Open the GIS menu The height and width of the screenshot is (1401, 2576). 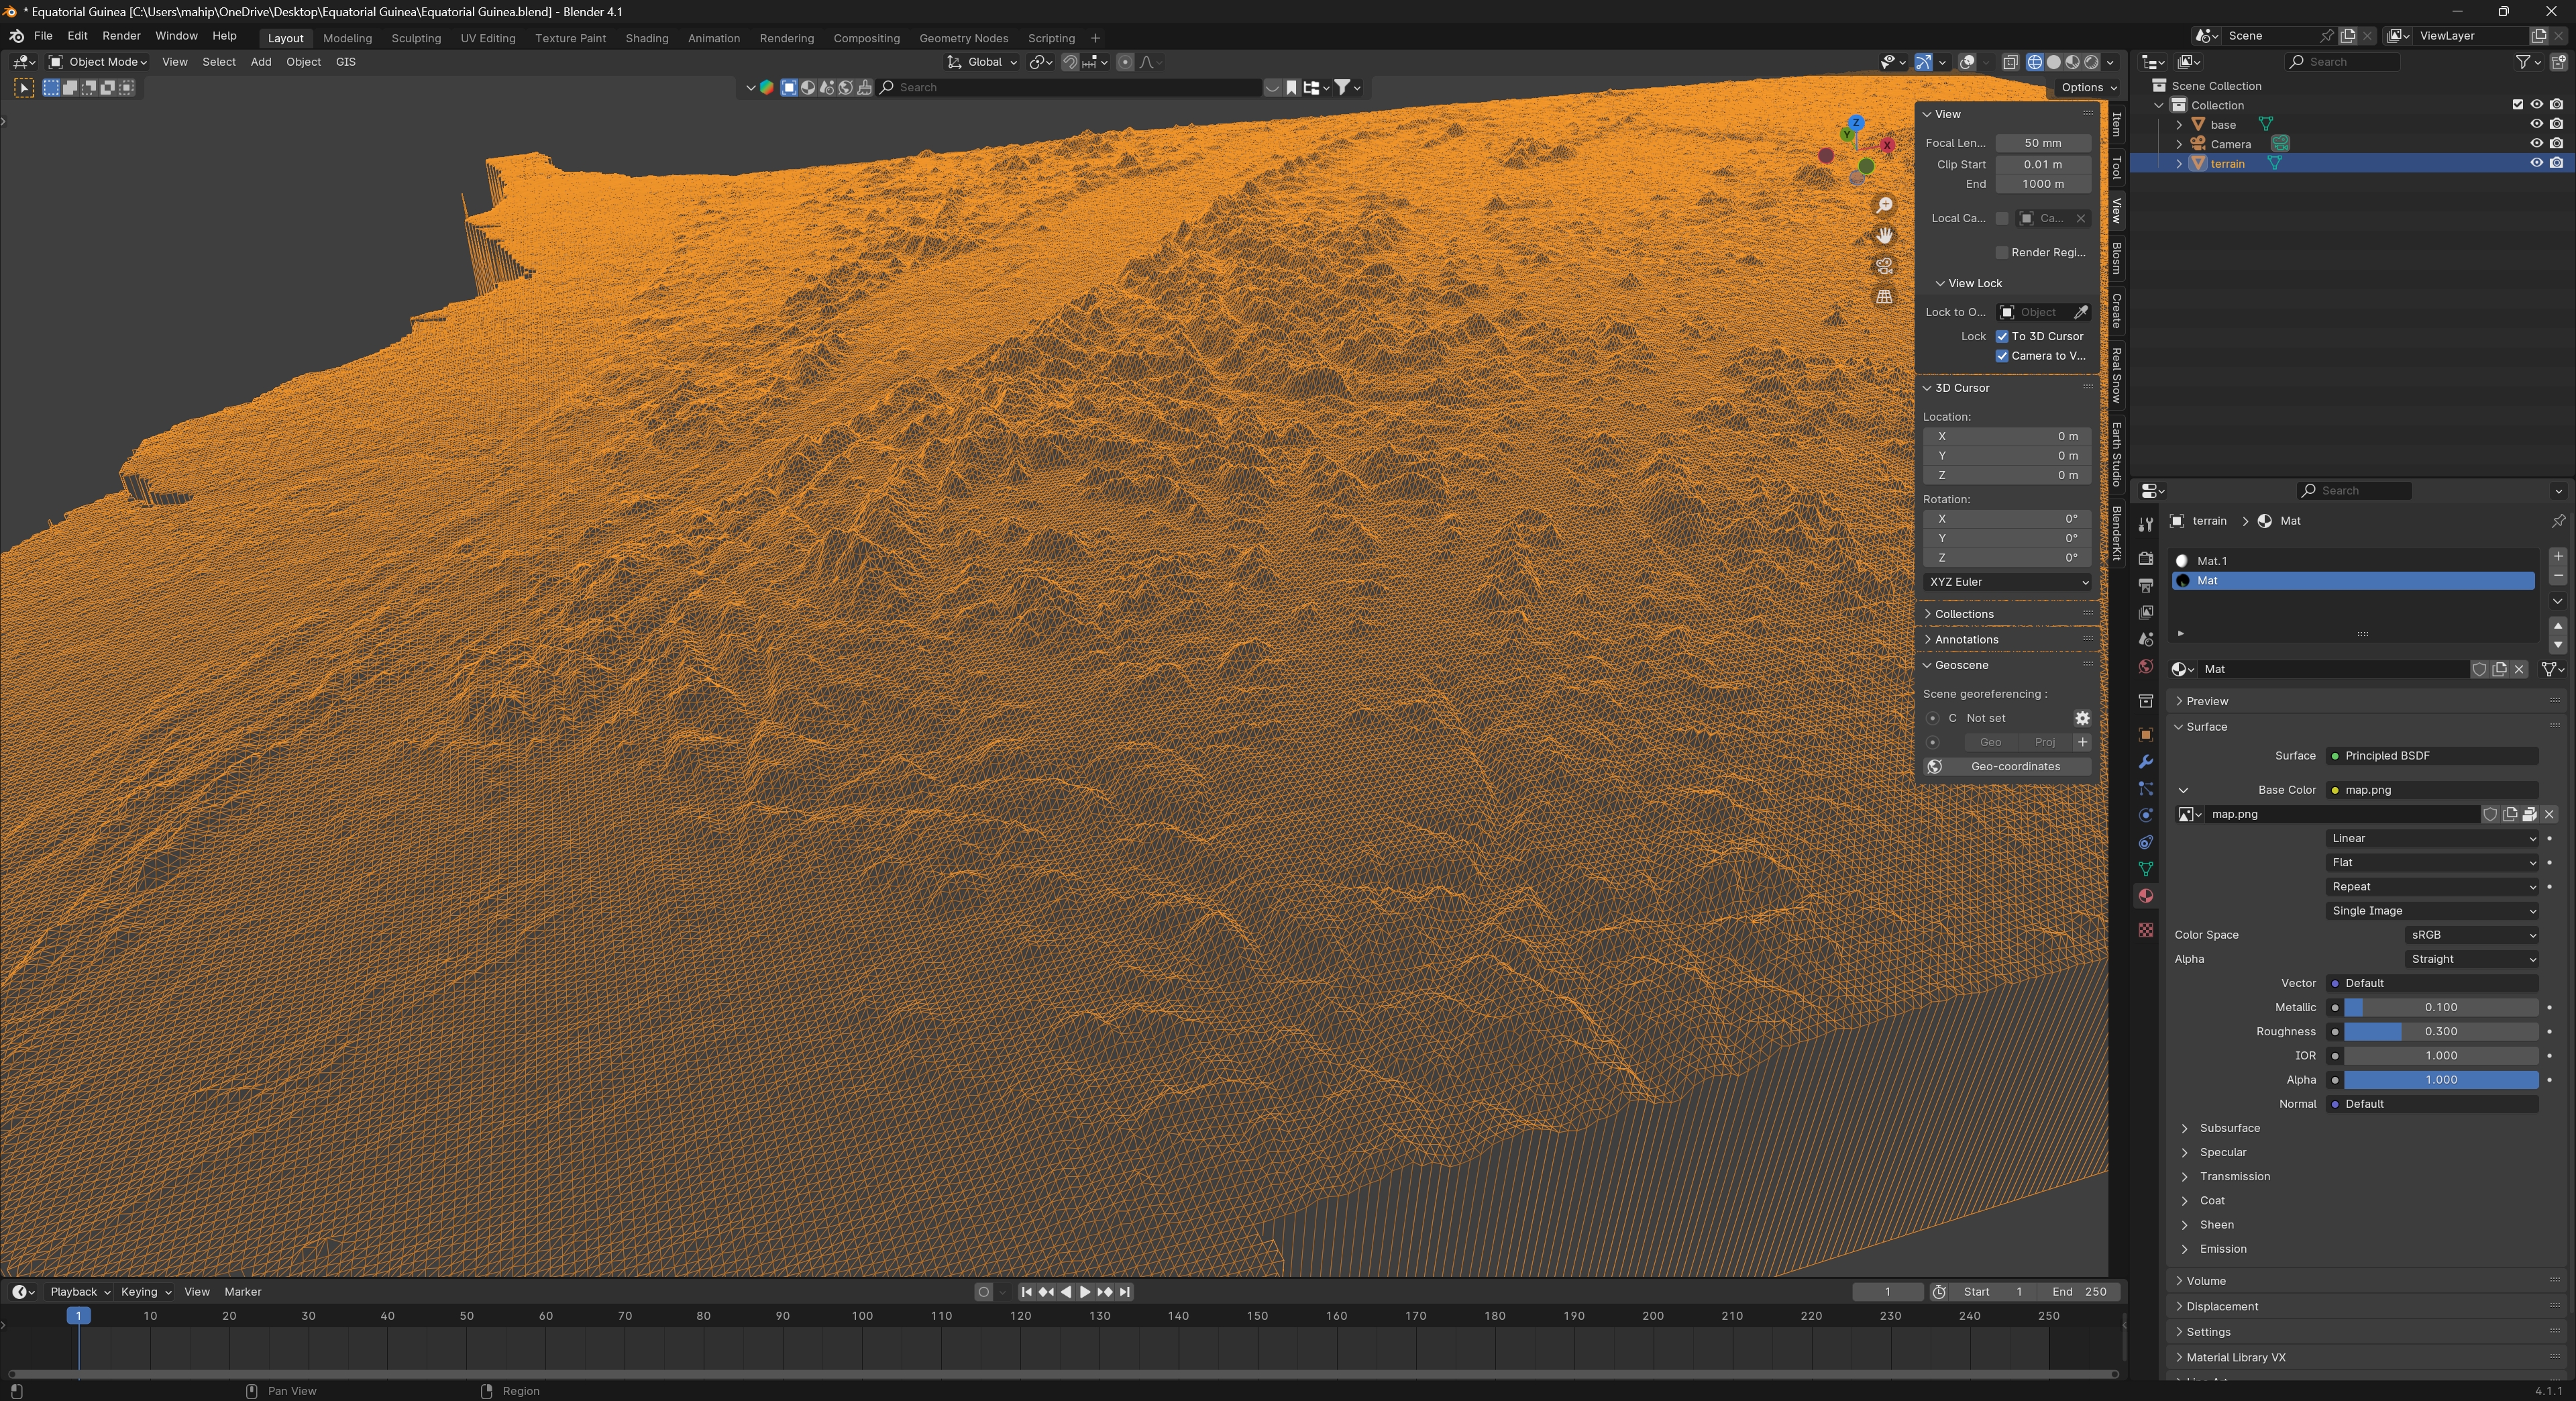[x=345, y=62]
